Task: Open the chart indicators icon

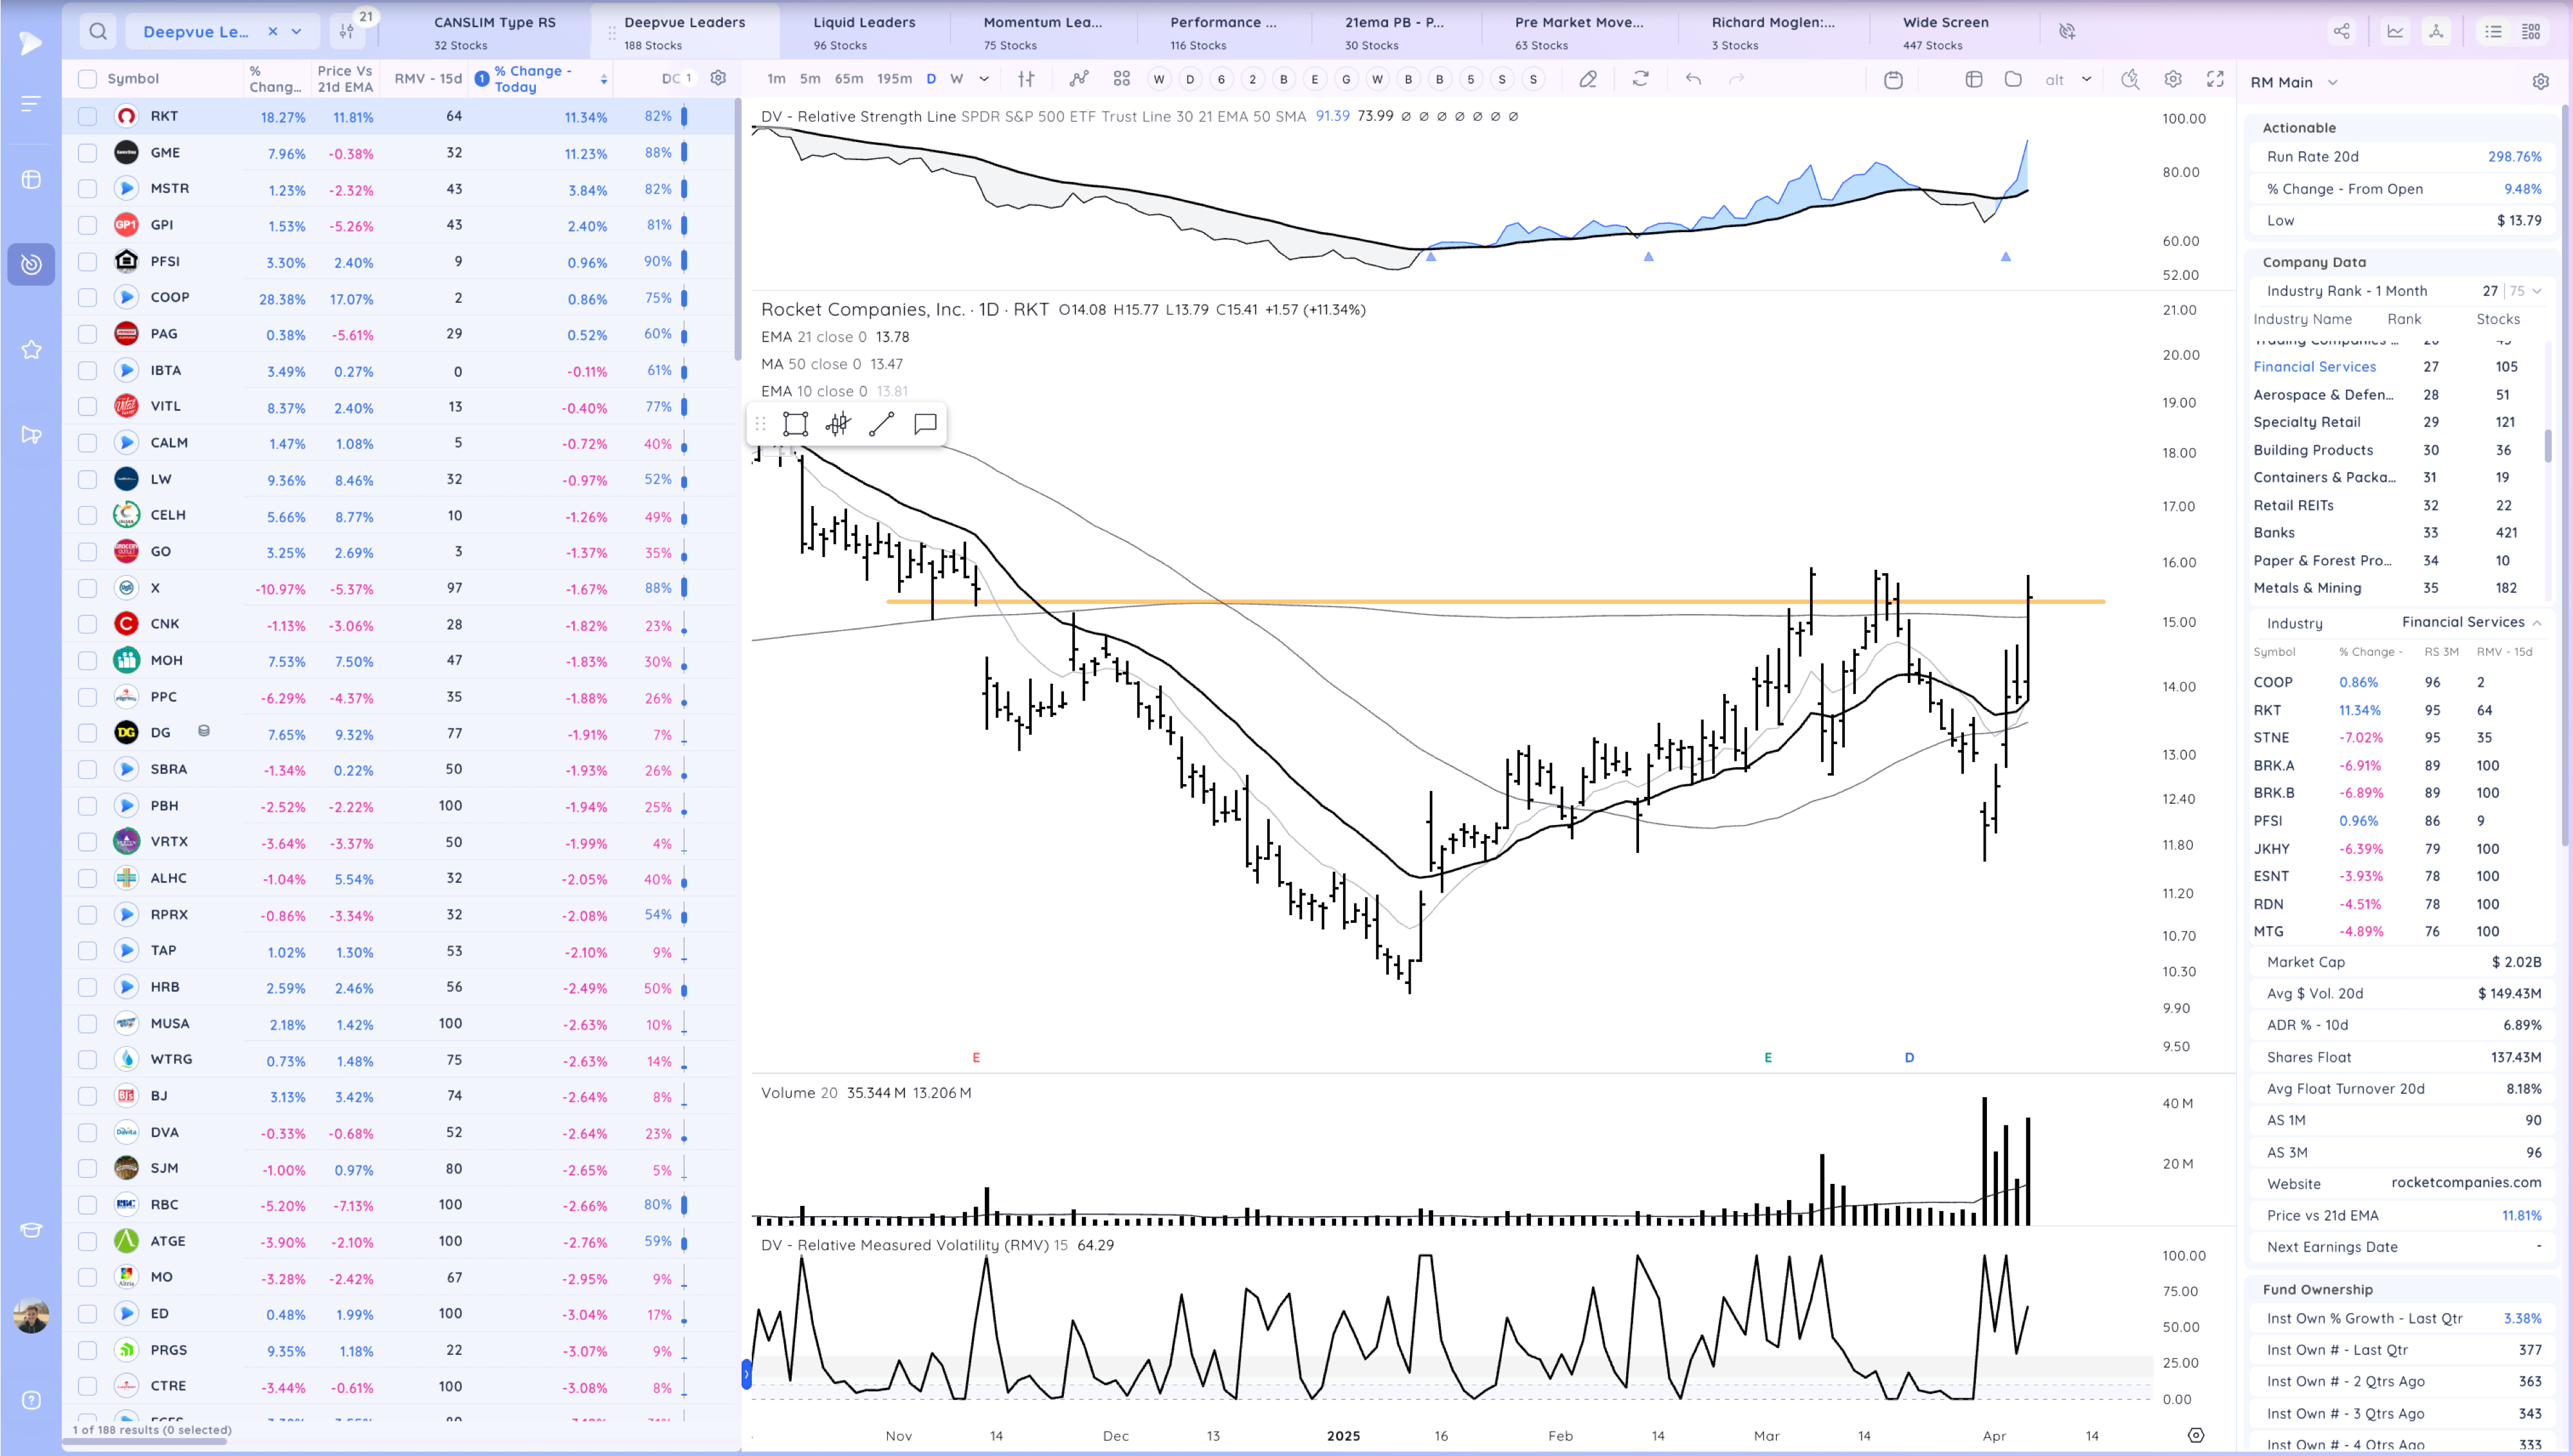Action: pos(1078,79)
